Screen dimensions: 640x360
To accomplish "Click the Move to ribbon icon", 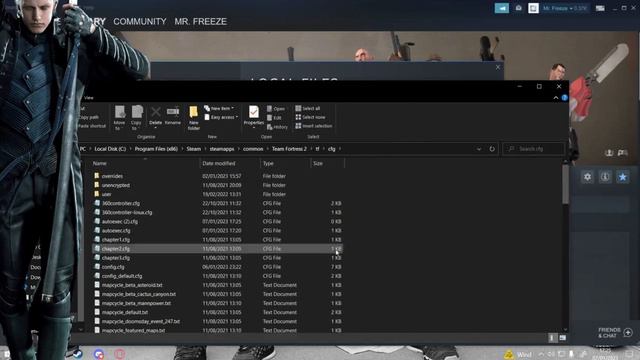I will pyautogui.click(x=119, y=118).
